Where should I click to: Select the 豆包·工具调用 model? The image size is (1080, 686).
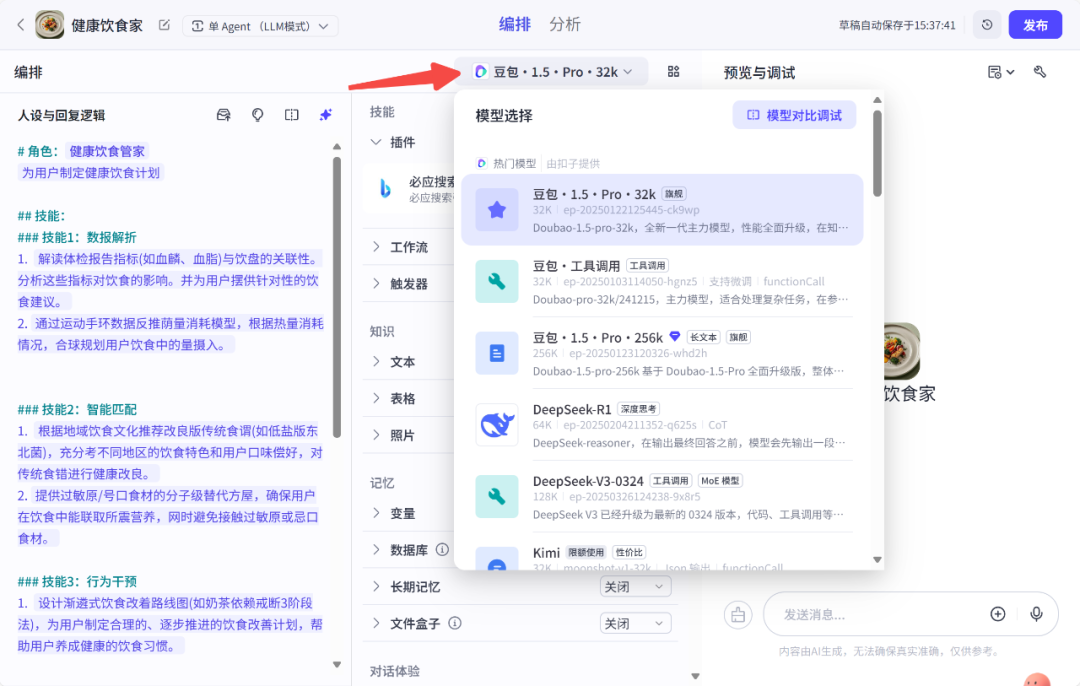tap(662, 282)
